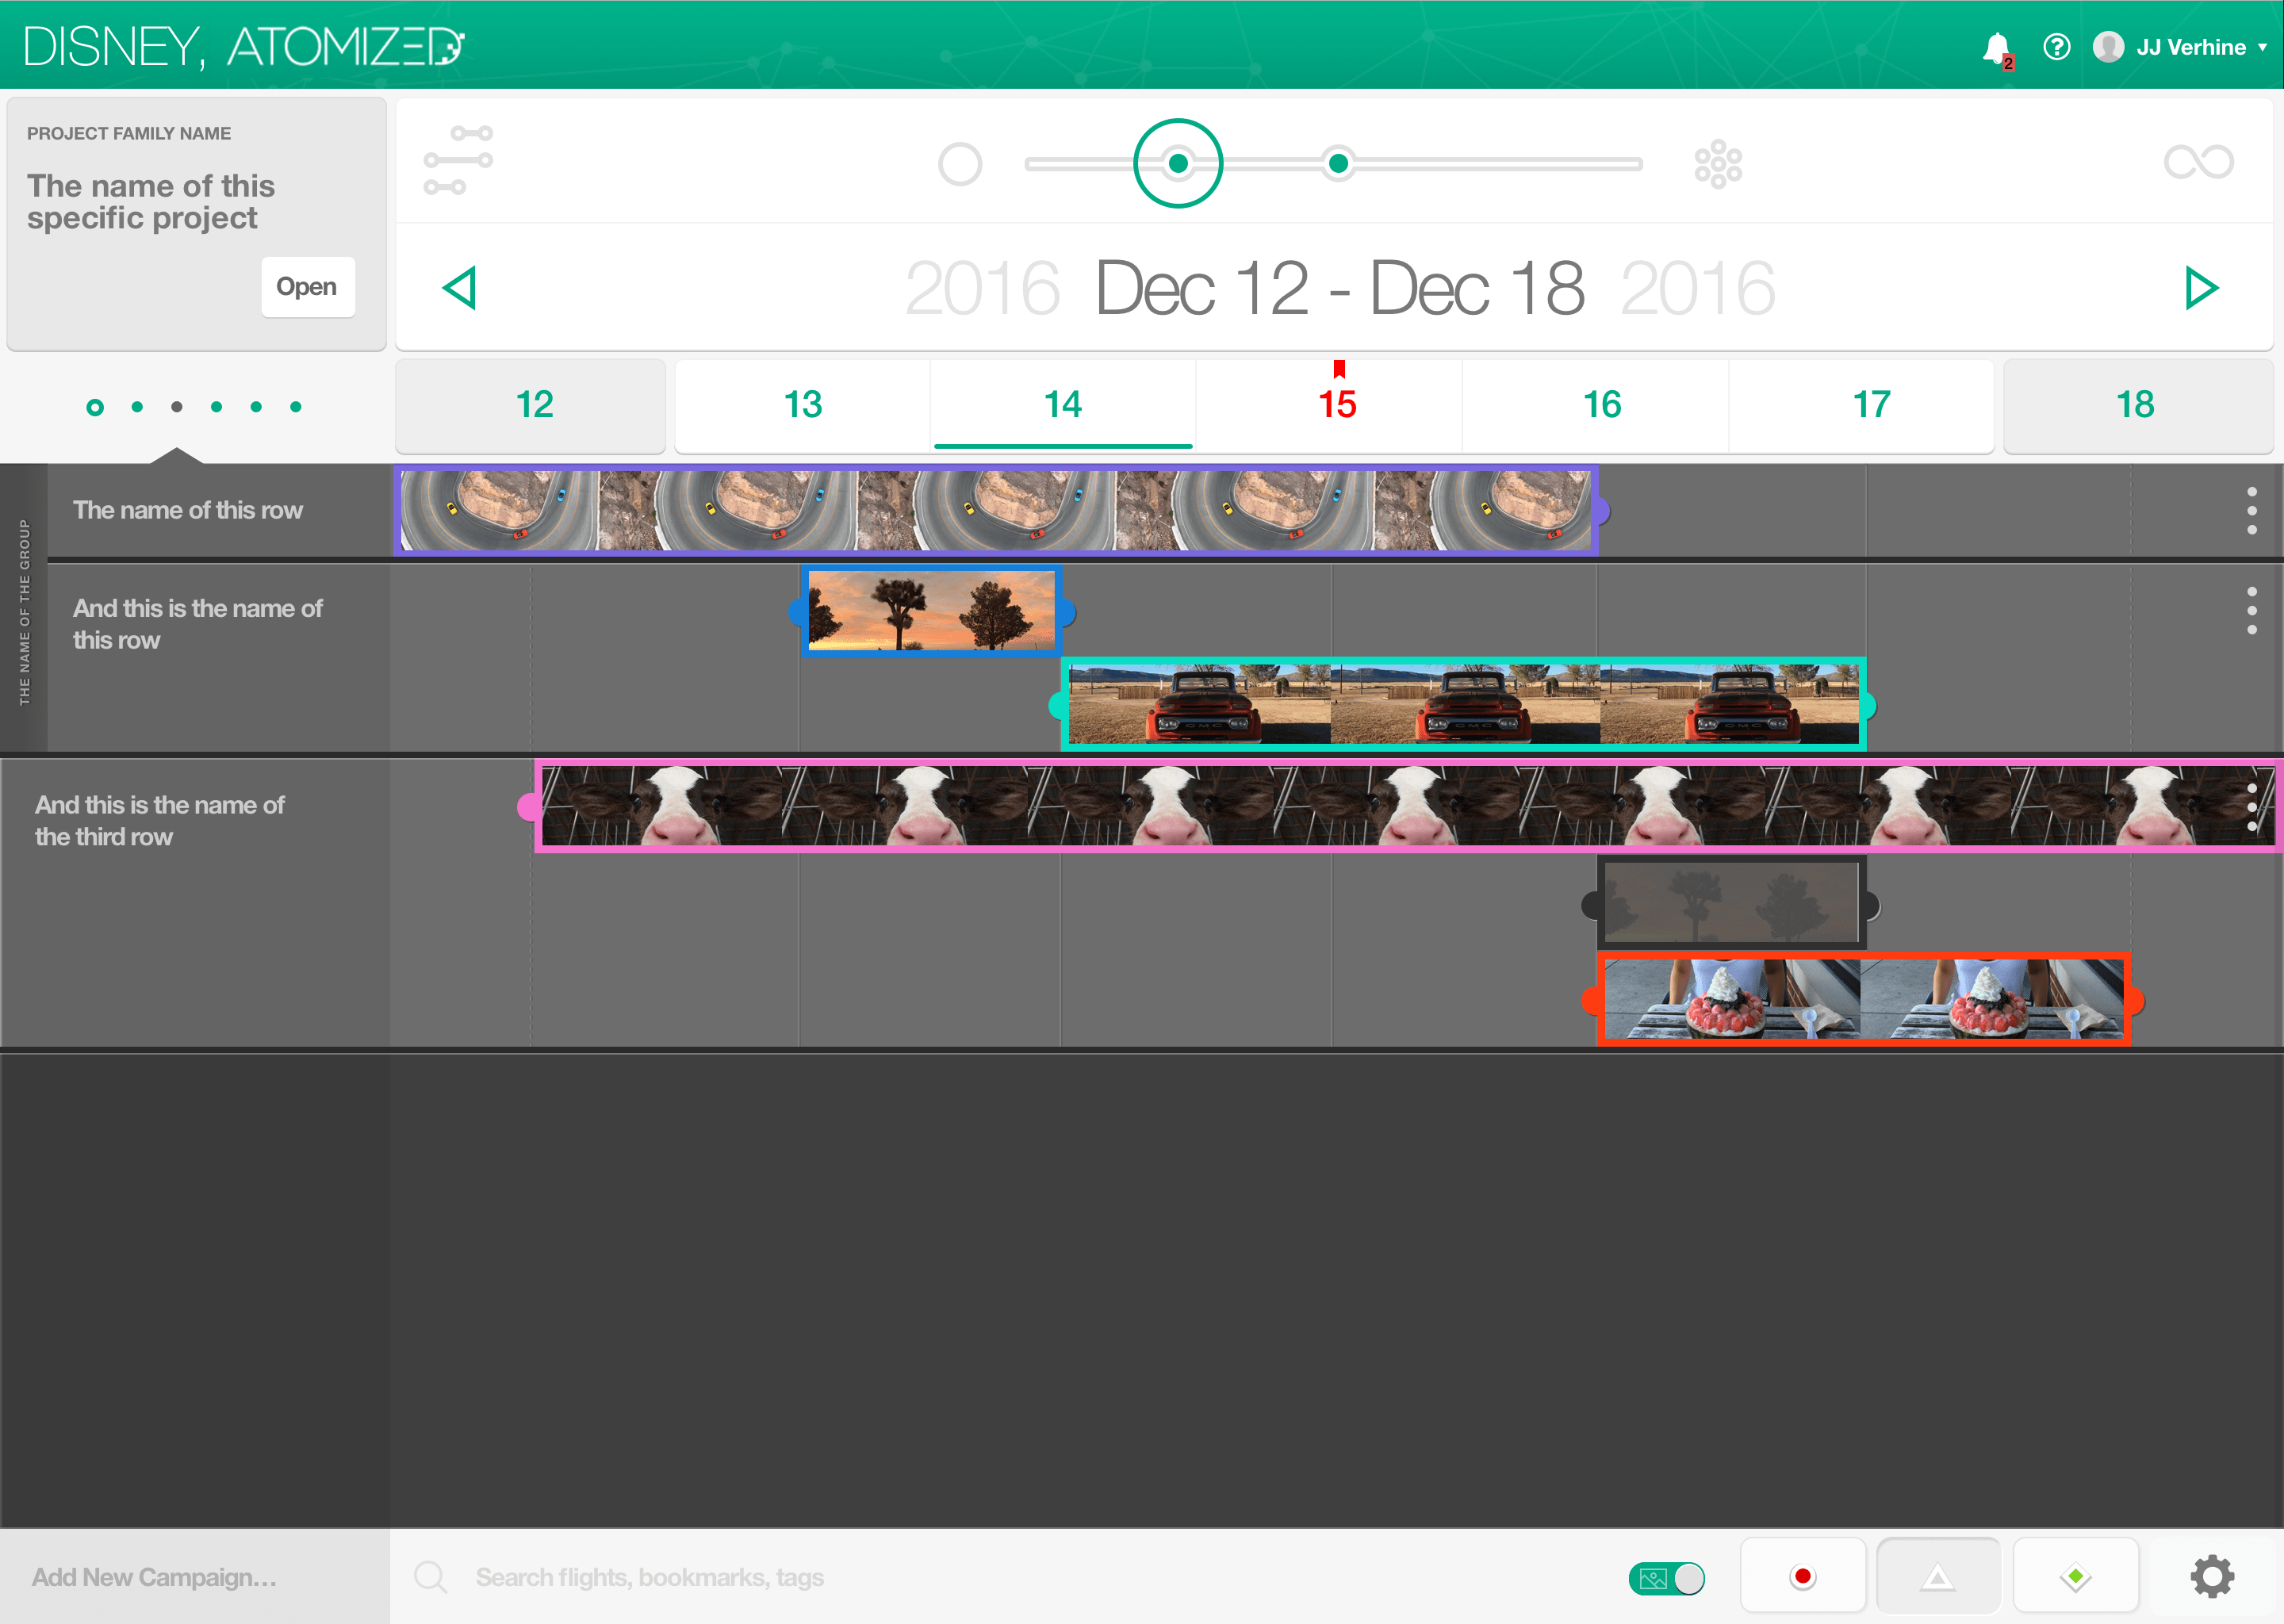
Task: Open the first row's three-dot menu
Action: click(2251, 511)
